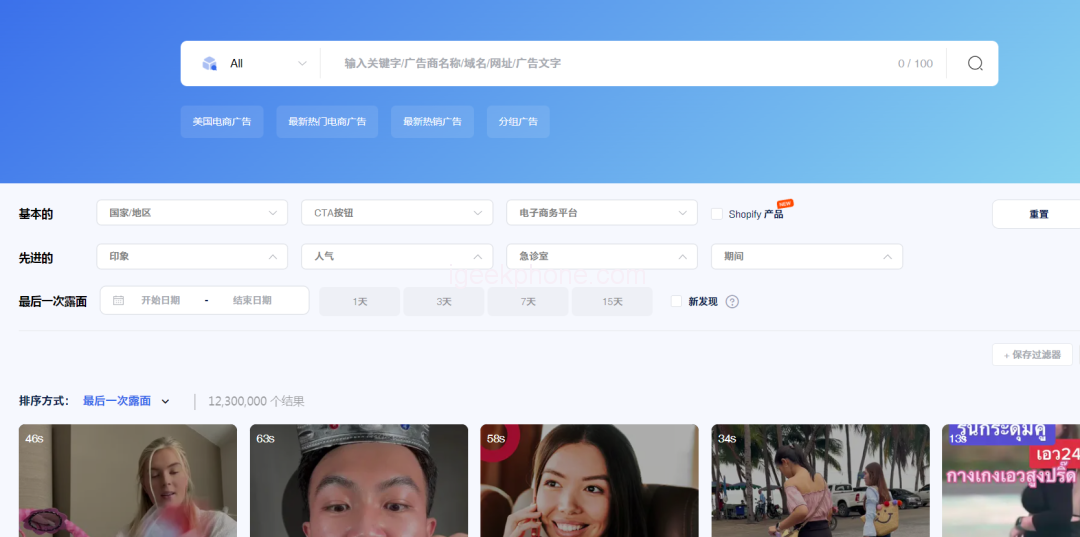Select the 最新热门电商广告 quick tag

click(327, 122)
